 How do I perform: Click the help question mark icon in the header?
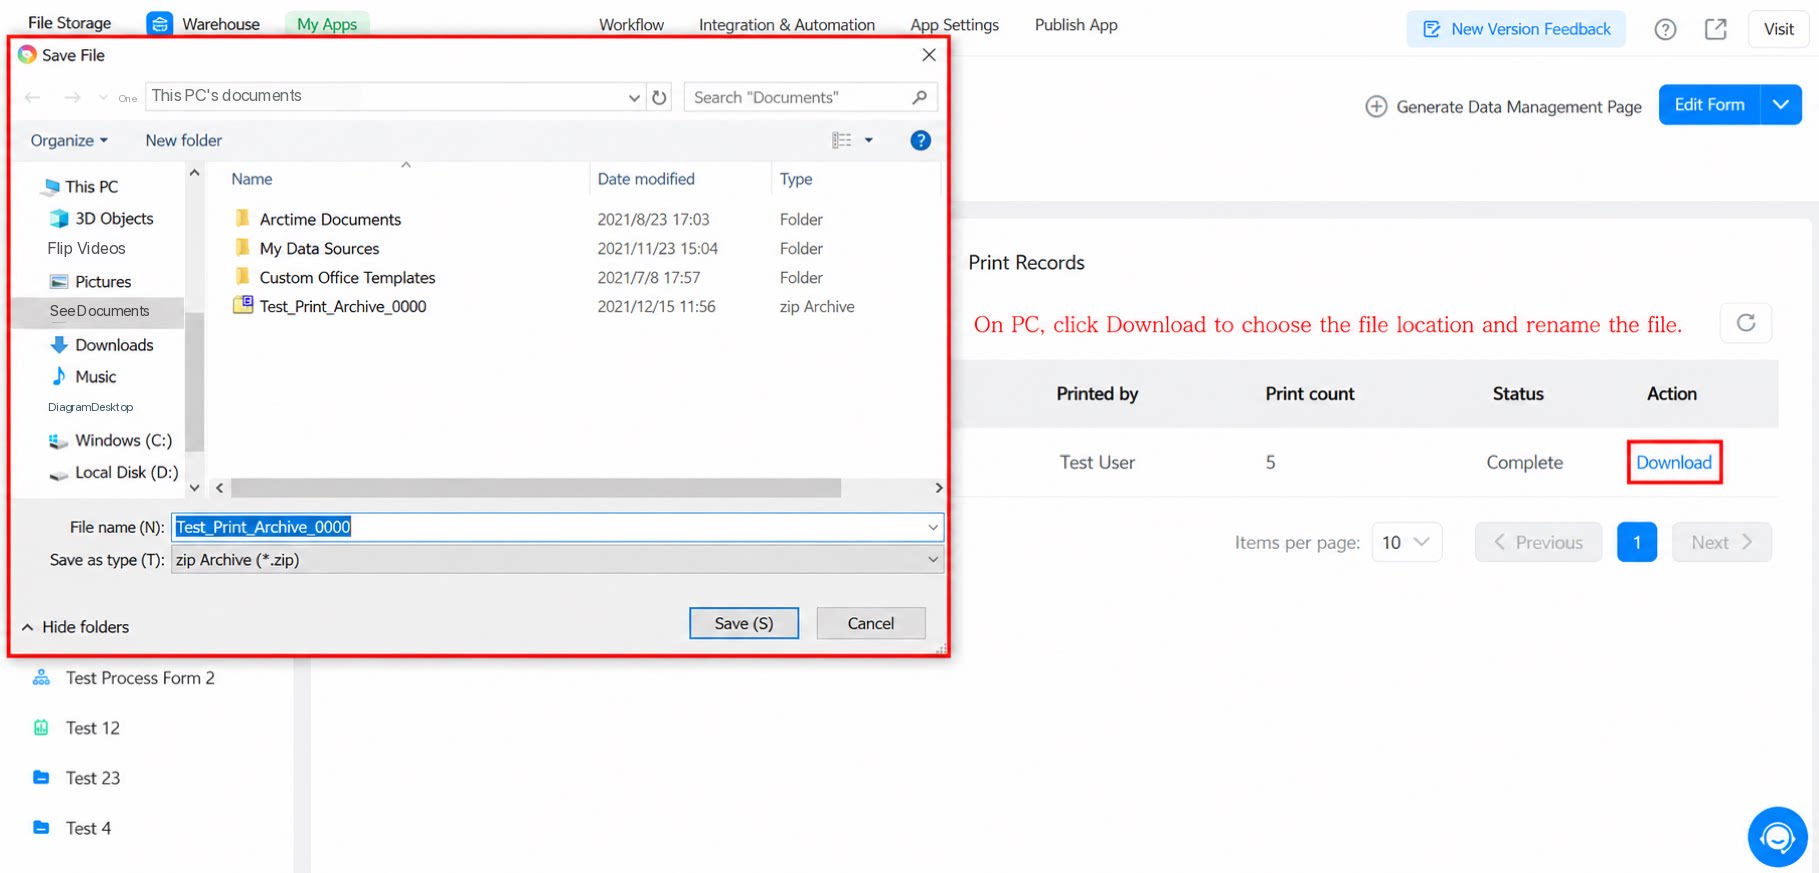pyautogui.click(x=1665, y=29)
